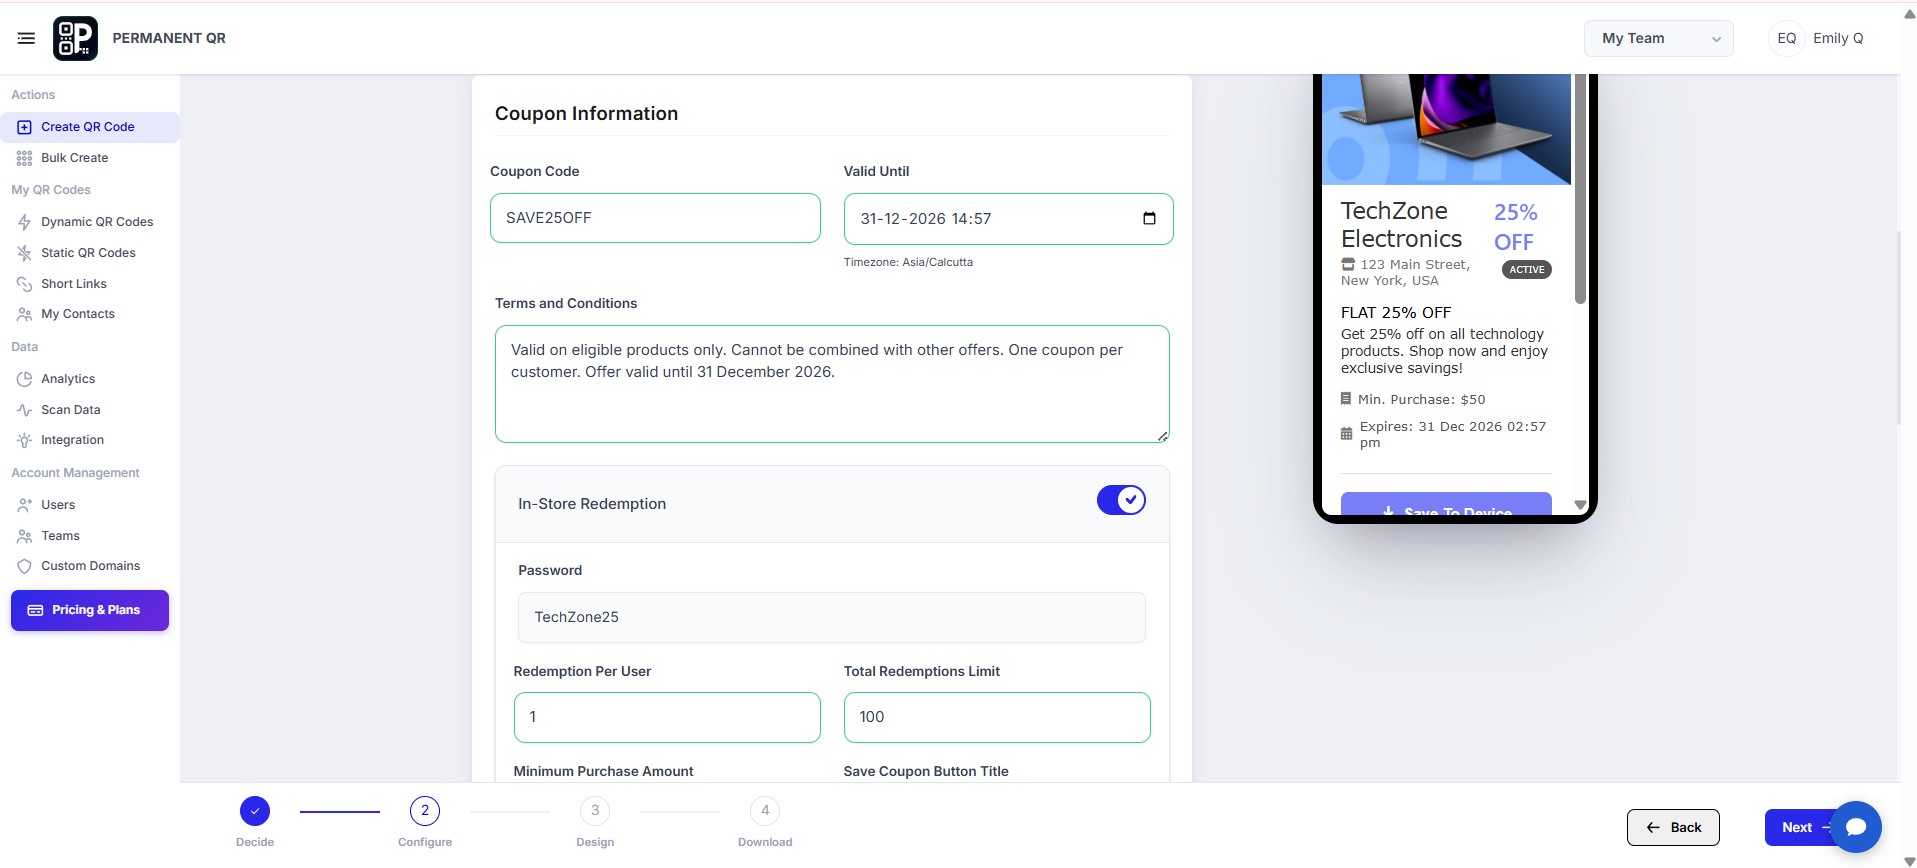Image resolution: width=1917 pixels, height=868 pixels.
Task: Click the Custom Domains shield icon
Action: pyautogui.click(x=24, y=566)
